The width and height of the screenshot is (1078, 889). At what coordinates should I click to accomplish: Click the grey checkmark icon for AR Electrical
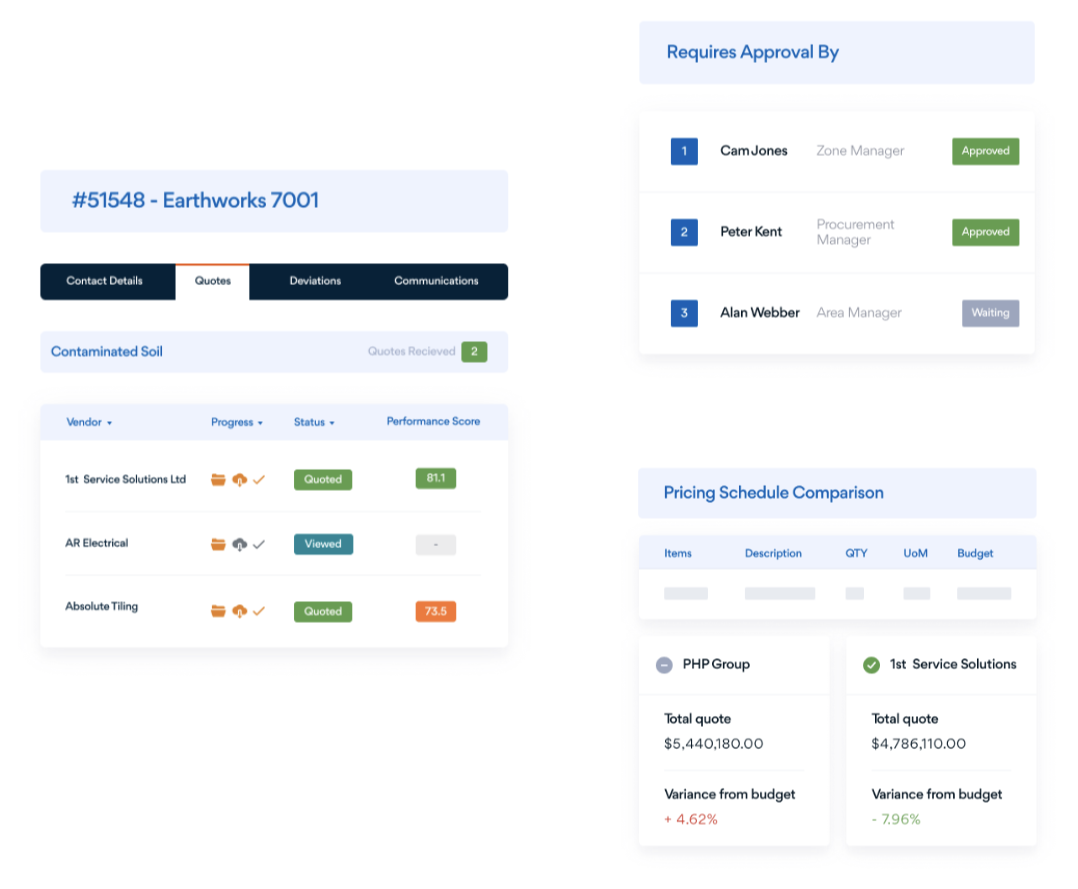click(x=259, y=545)
